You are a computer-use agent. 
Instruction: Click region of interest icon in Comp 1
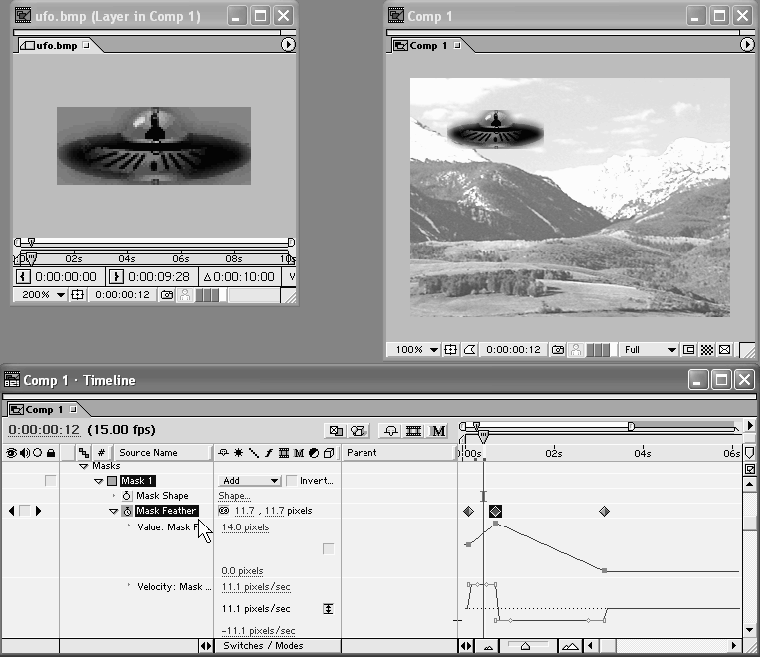[689, 350]
